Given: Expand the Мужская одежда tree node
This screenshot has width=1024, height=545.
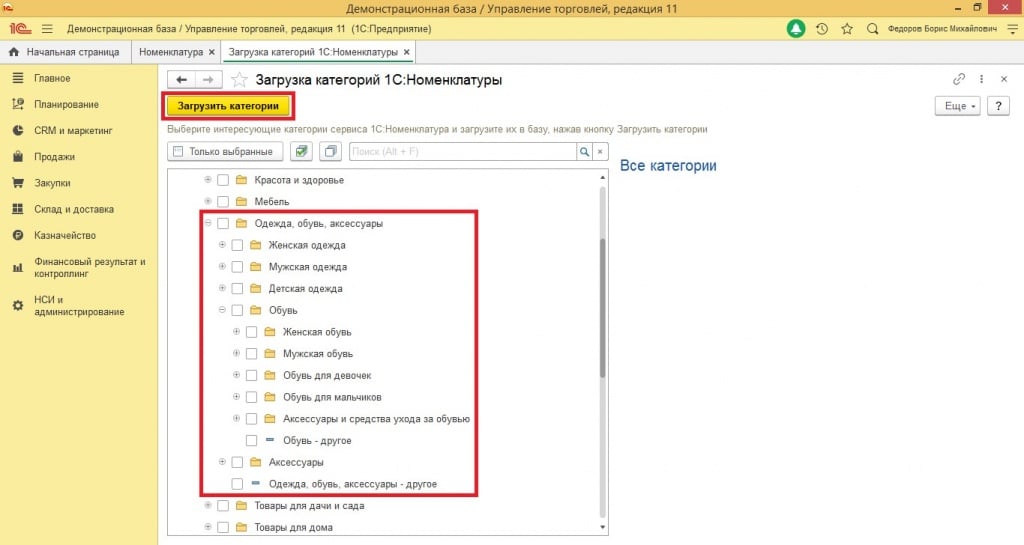Looking at the screenshot, I should 222,267.
